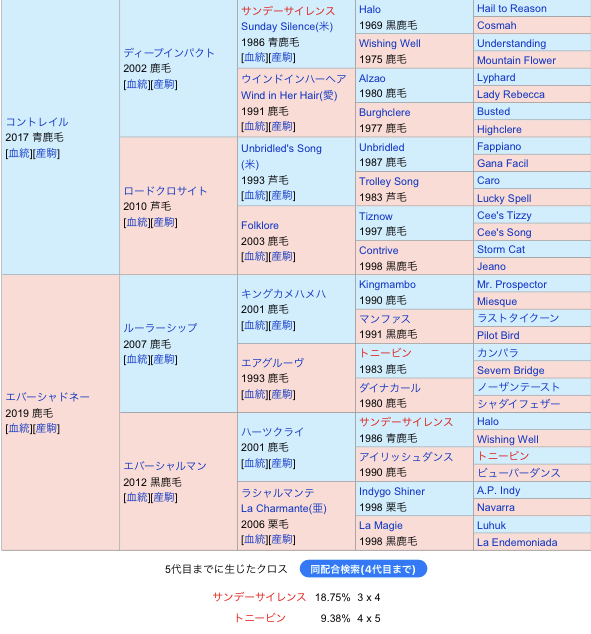Image resolution: width=591 pixels, height=634 pixels.
Task: Open the Mr. Prospector link
Action: point(512,284)
